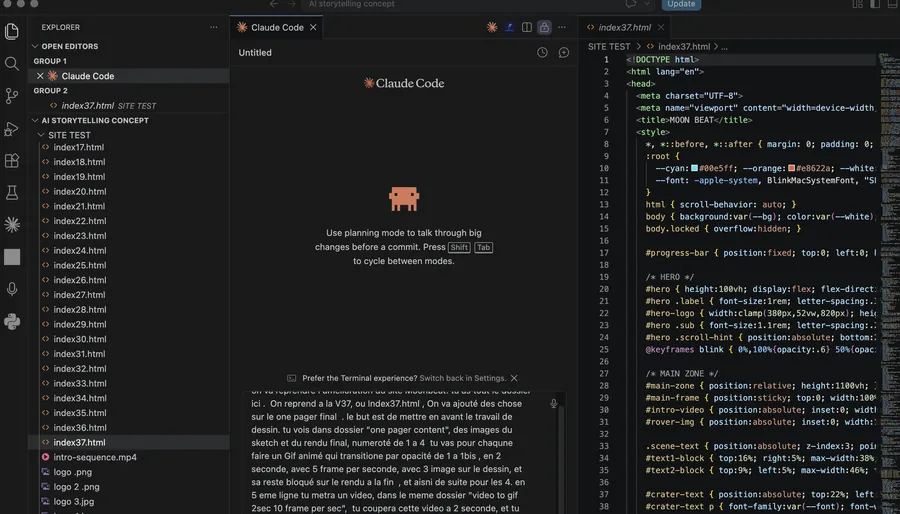
Task: Select index37.html under Group 2
Action: [x=129, y=106]
